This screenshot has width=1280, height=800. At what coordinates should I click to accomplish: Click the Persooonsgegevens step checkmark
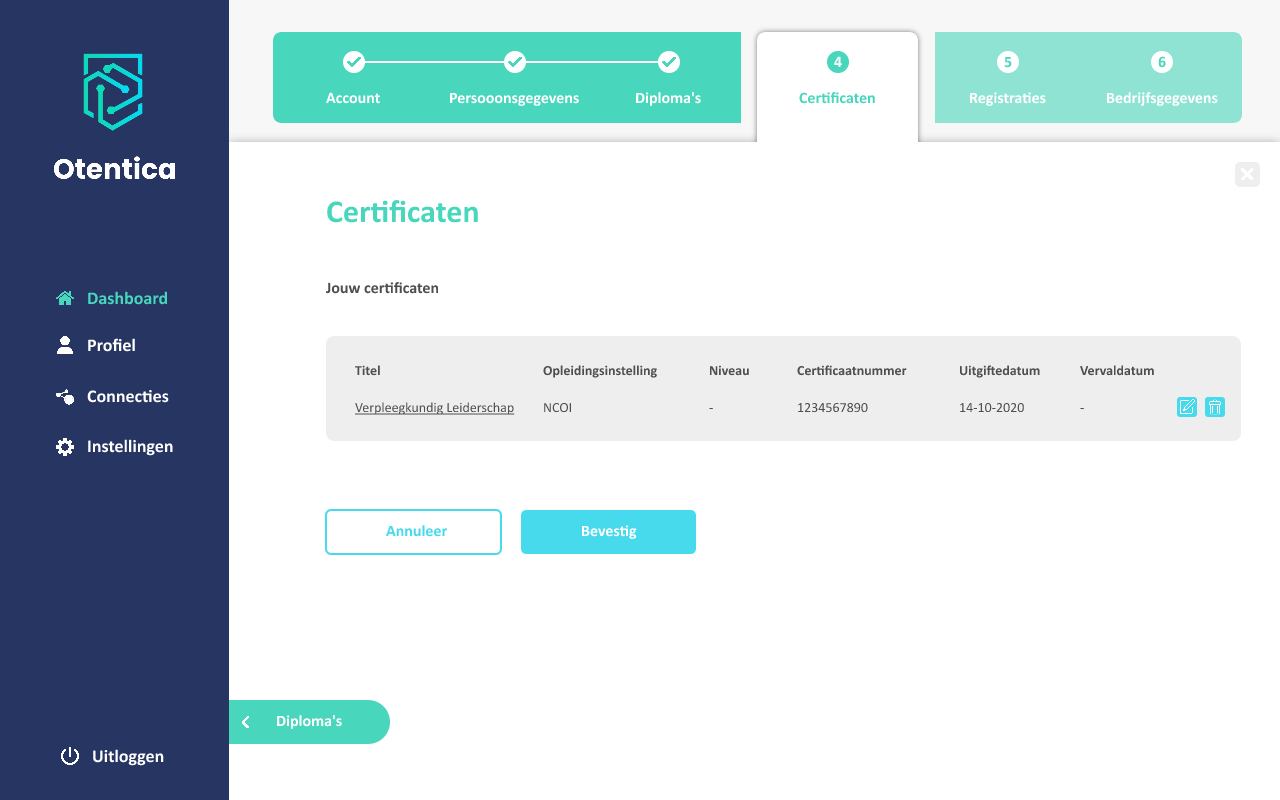pos(514,62)
